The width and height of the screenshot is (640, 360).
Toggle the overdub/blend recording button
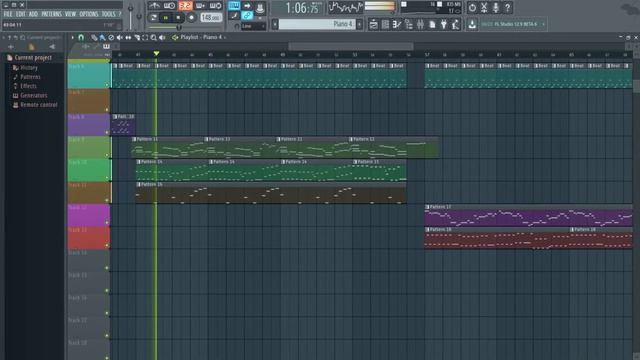click(x=200, y=6)
